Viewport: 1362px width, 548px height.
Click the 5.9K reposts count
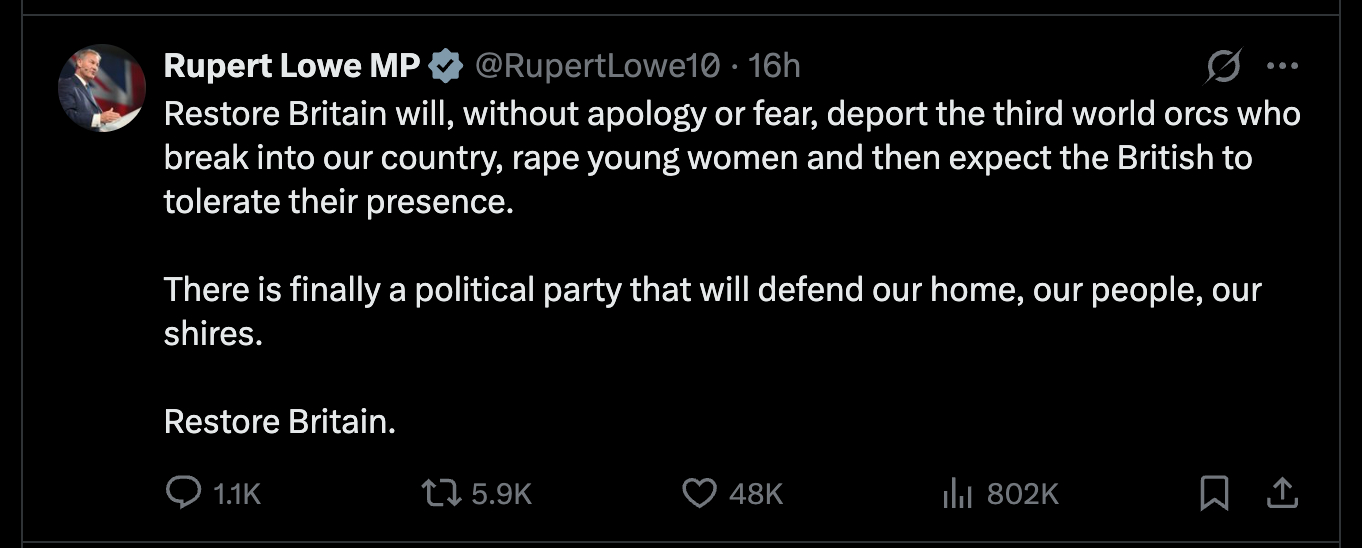pos(501,493)
